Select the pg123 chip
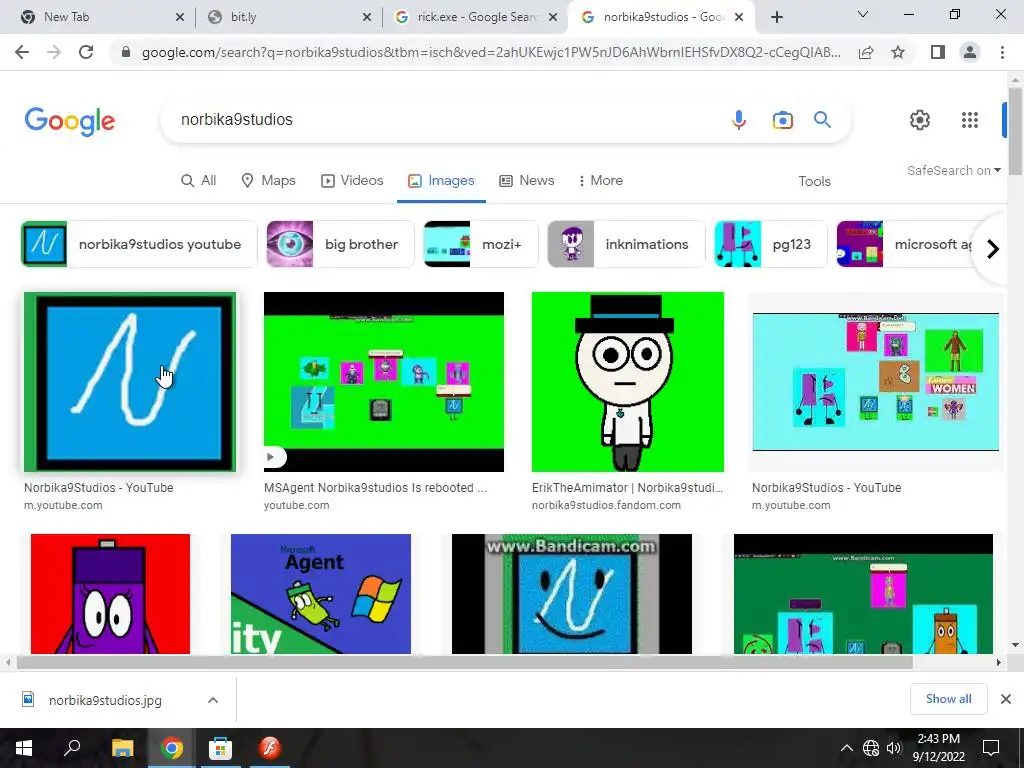This screenshot has height=768, width=1024. pos(771,244)
